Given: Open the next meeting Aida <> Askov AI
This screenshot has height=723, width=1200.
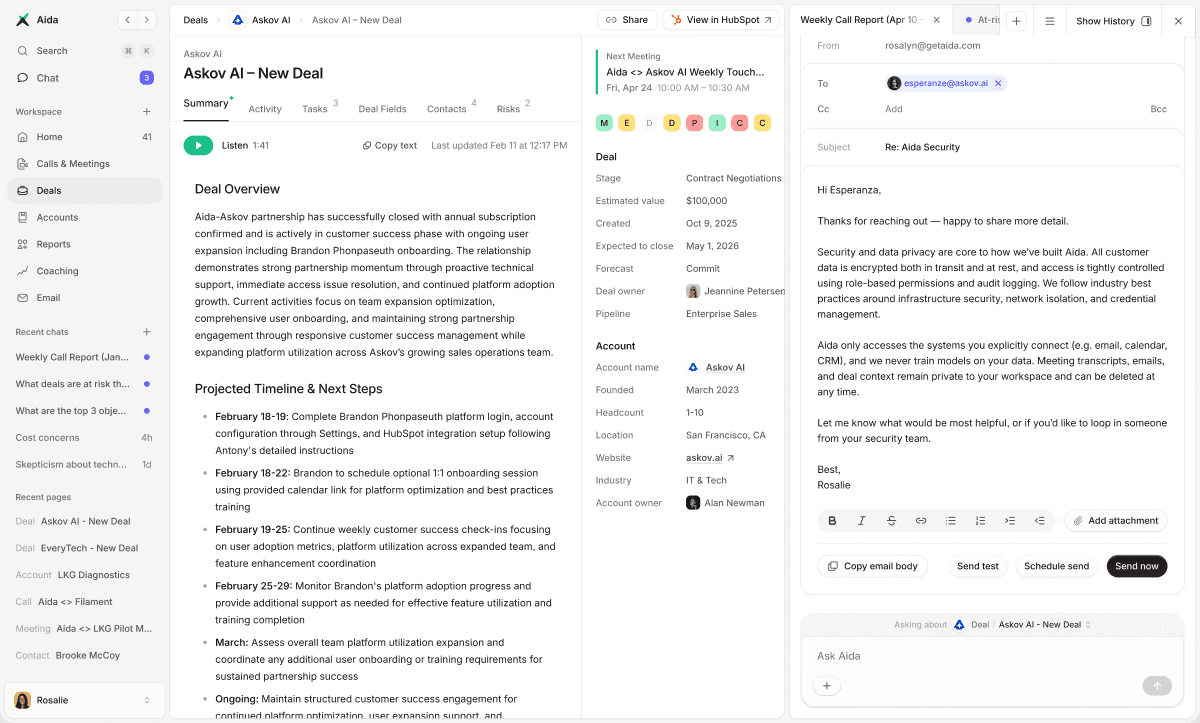Looking at the screenshot, I should (x=685, y=72).
